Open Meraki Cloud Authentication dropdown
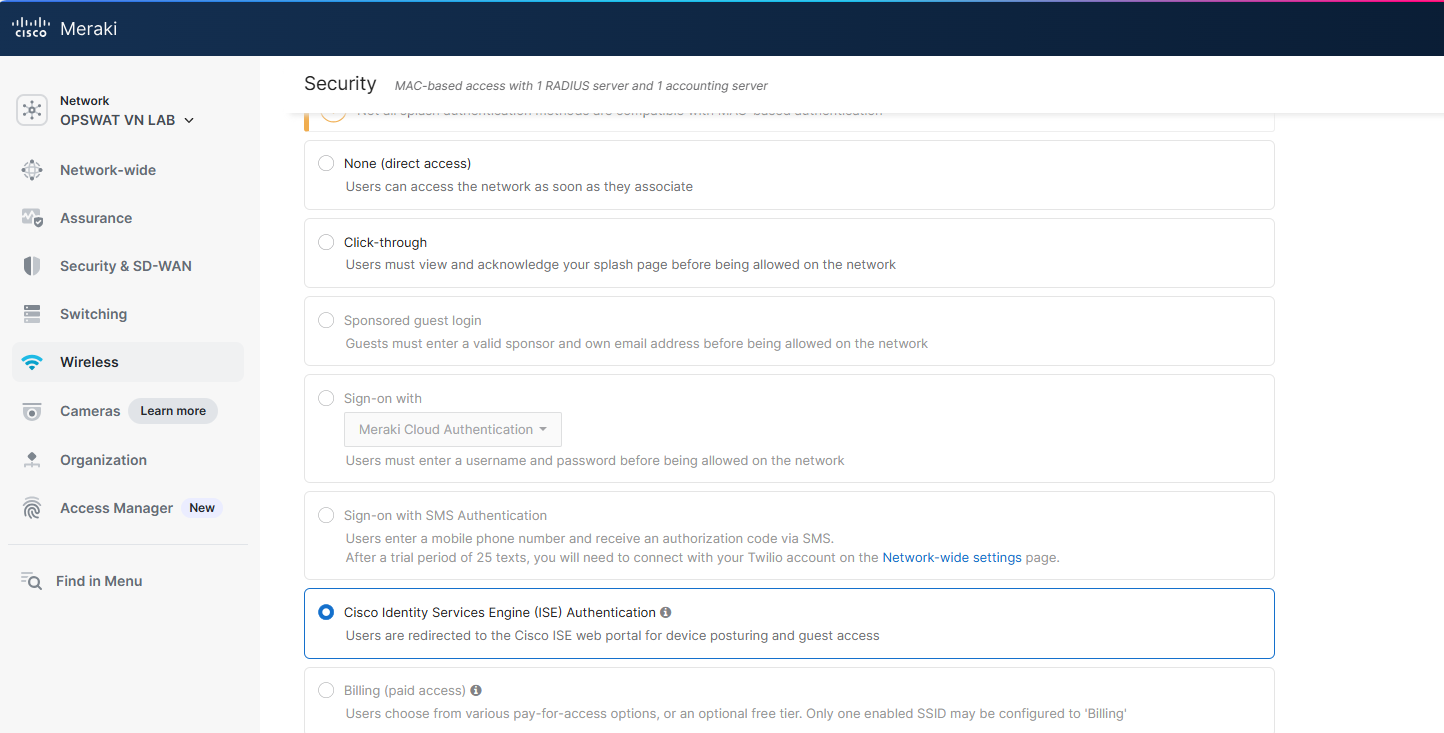Image resolution: width=1444 pixels, height=733 pixels. (453, 429)
